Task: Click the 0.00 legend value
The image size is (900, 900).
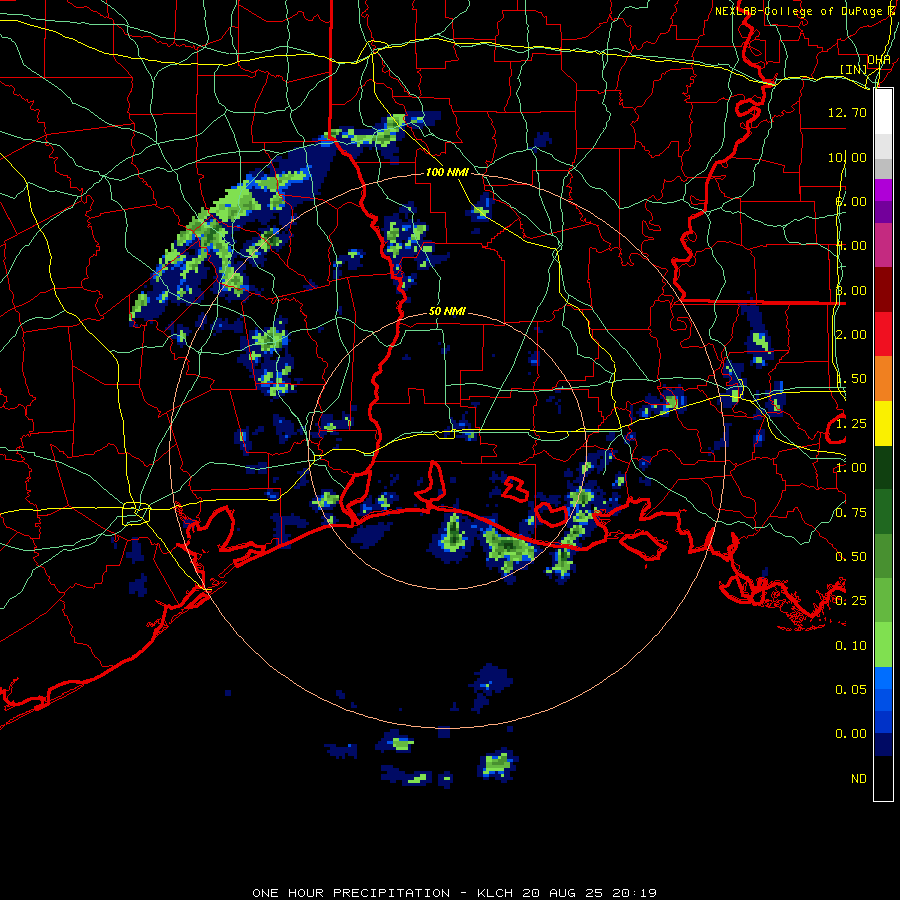Action: 851,734
